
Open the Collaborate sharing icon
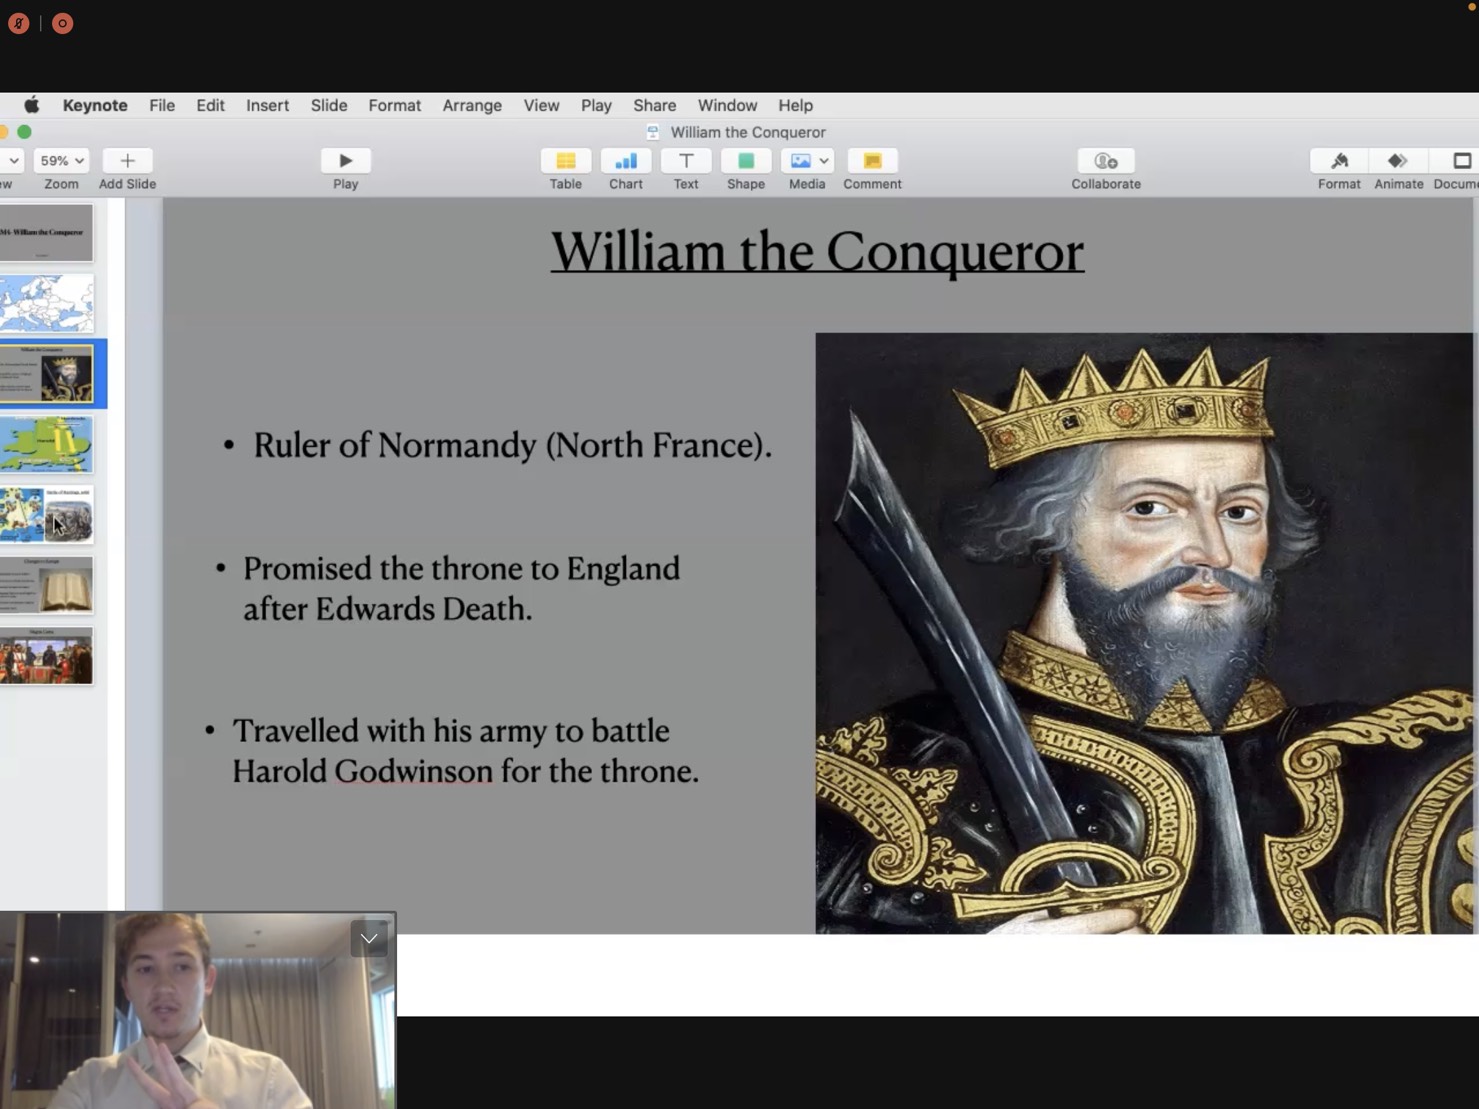tap(1106, 161)
